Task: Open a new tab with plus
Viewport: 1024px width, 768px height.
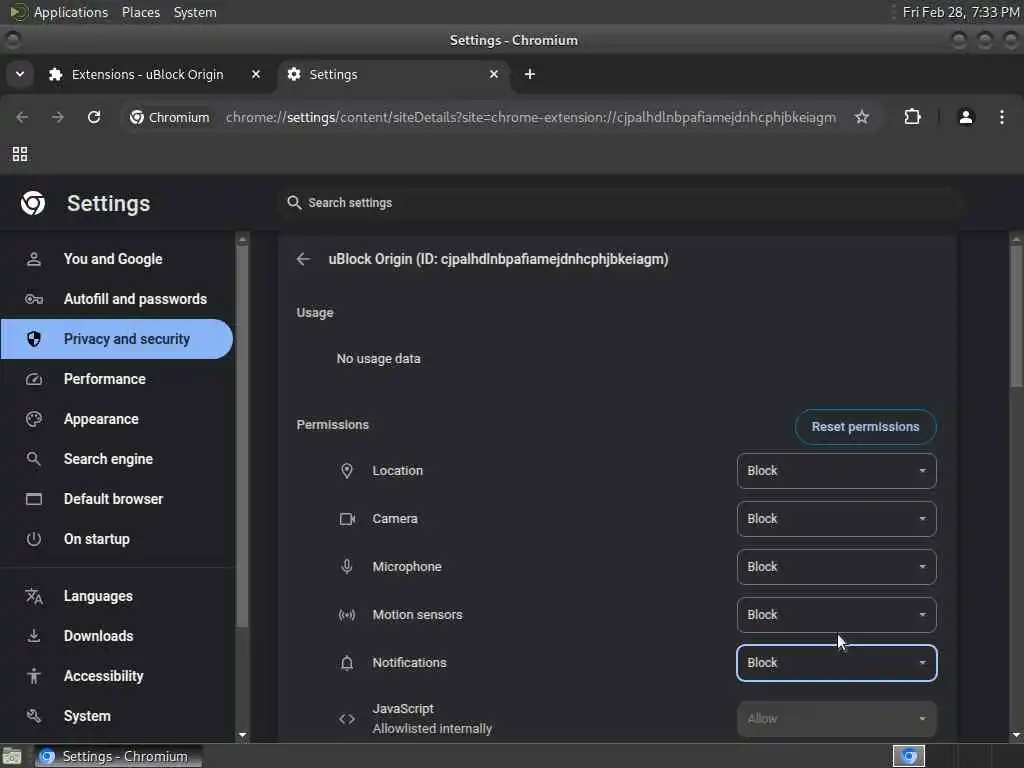Action: [530, 74]
